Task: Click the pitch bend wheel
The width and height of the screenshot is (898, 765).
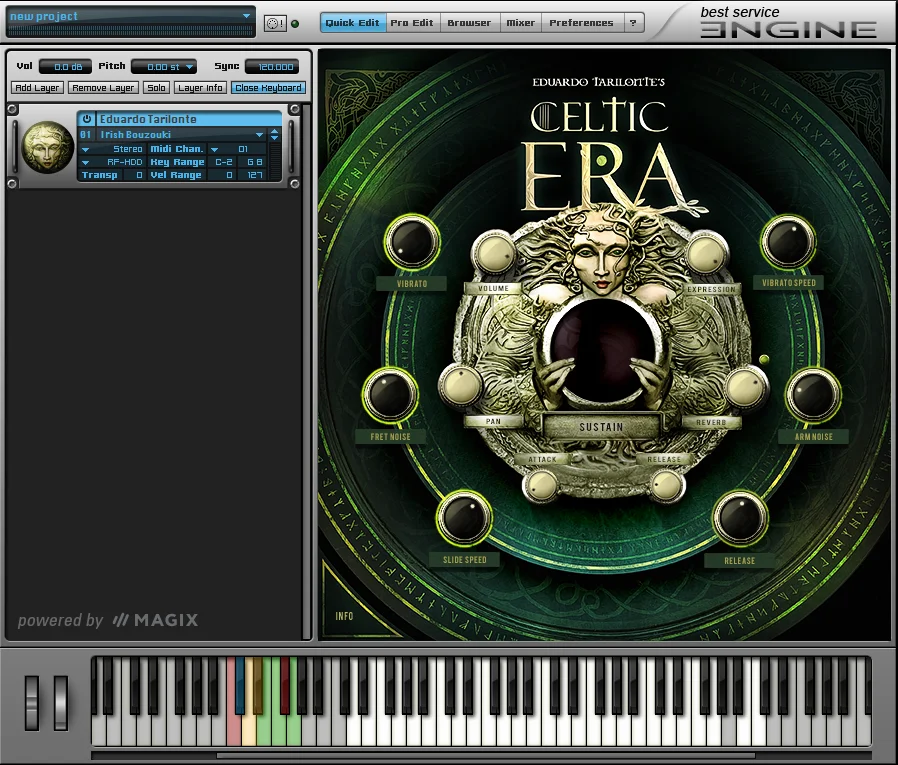Action: [x=31, y=703]
